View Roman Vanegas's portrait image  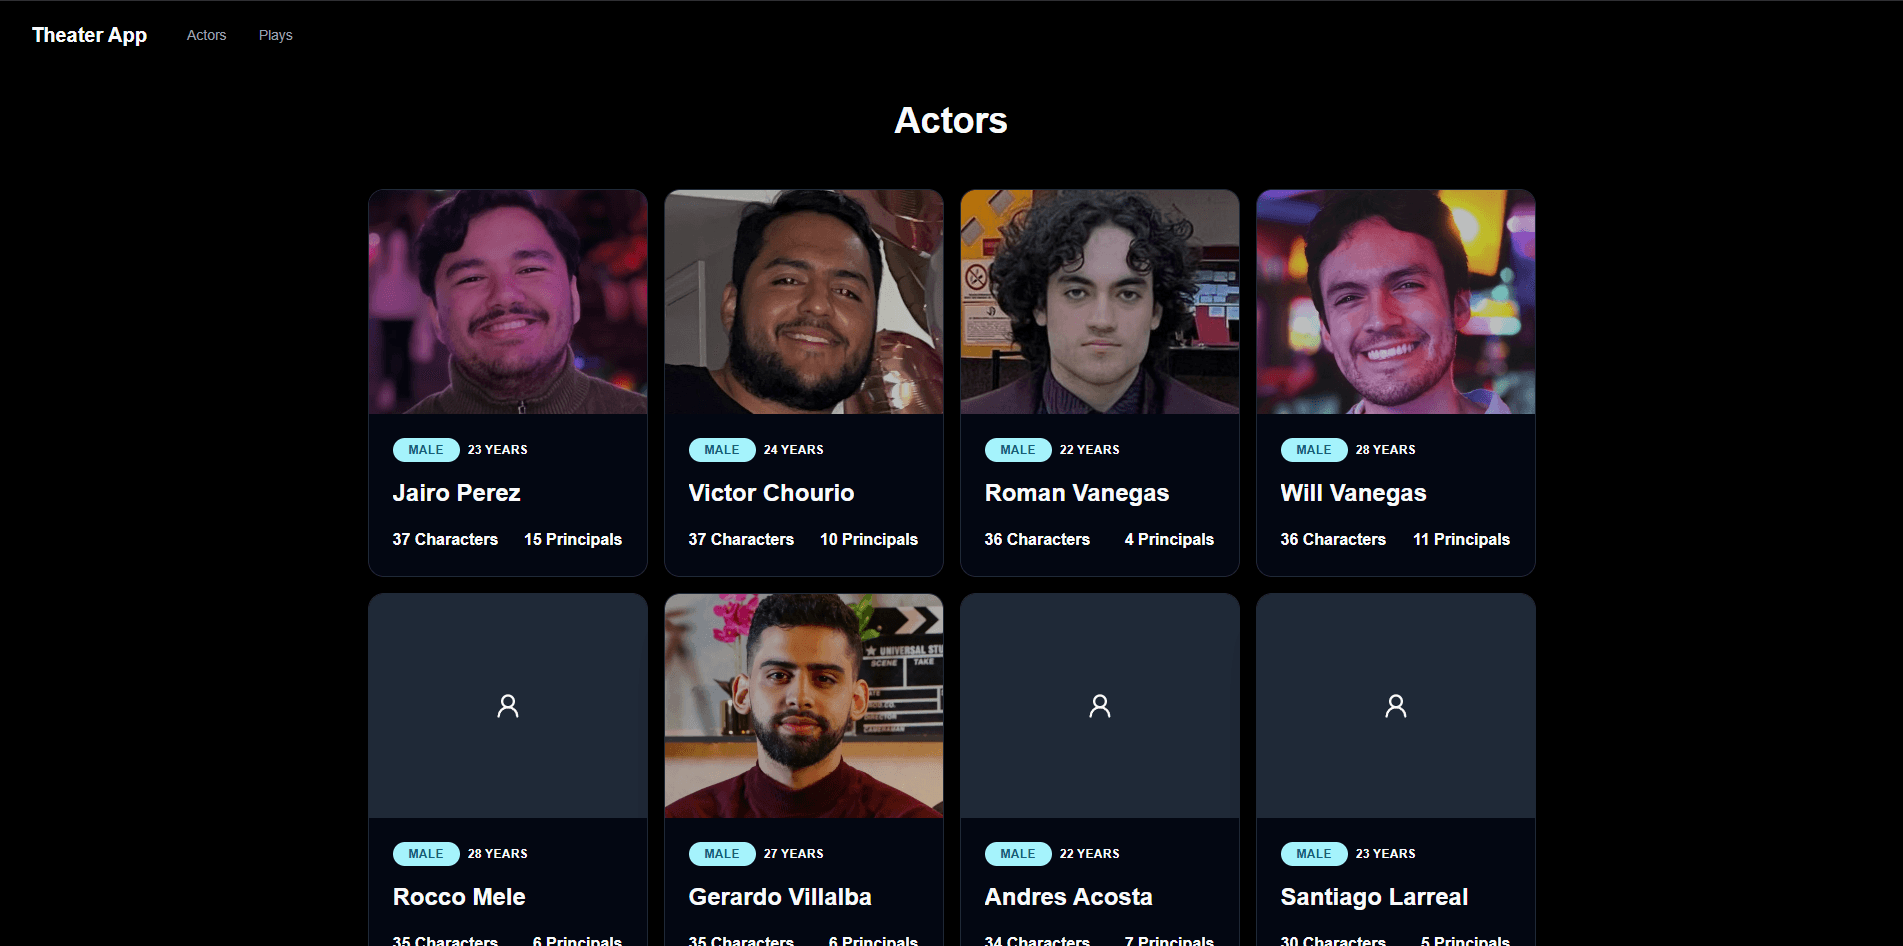click(x=1100, y=302)
